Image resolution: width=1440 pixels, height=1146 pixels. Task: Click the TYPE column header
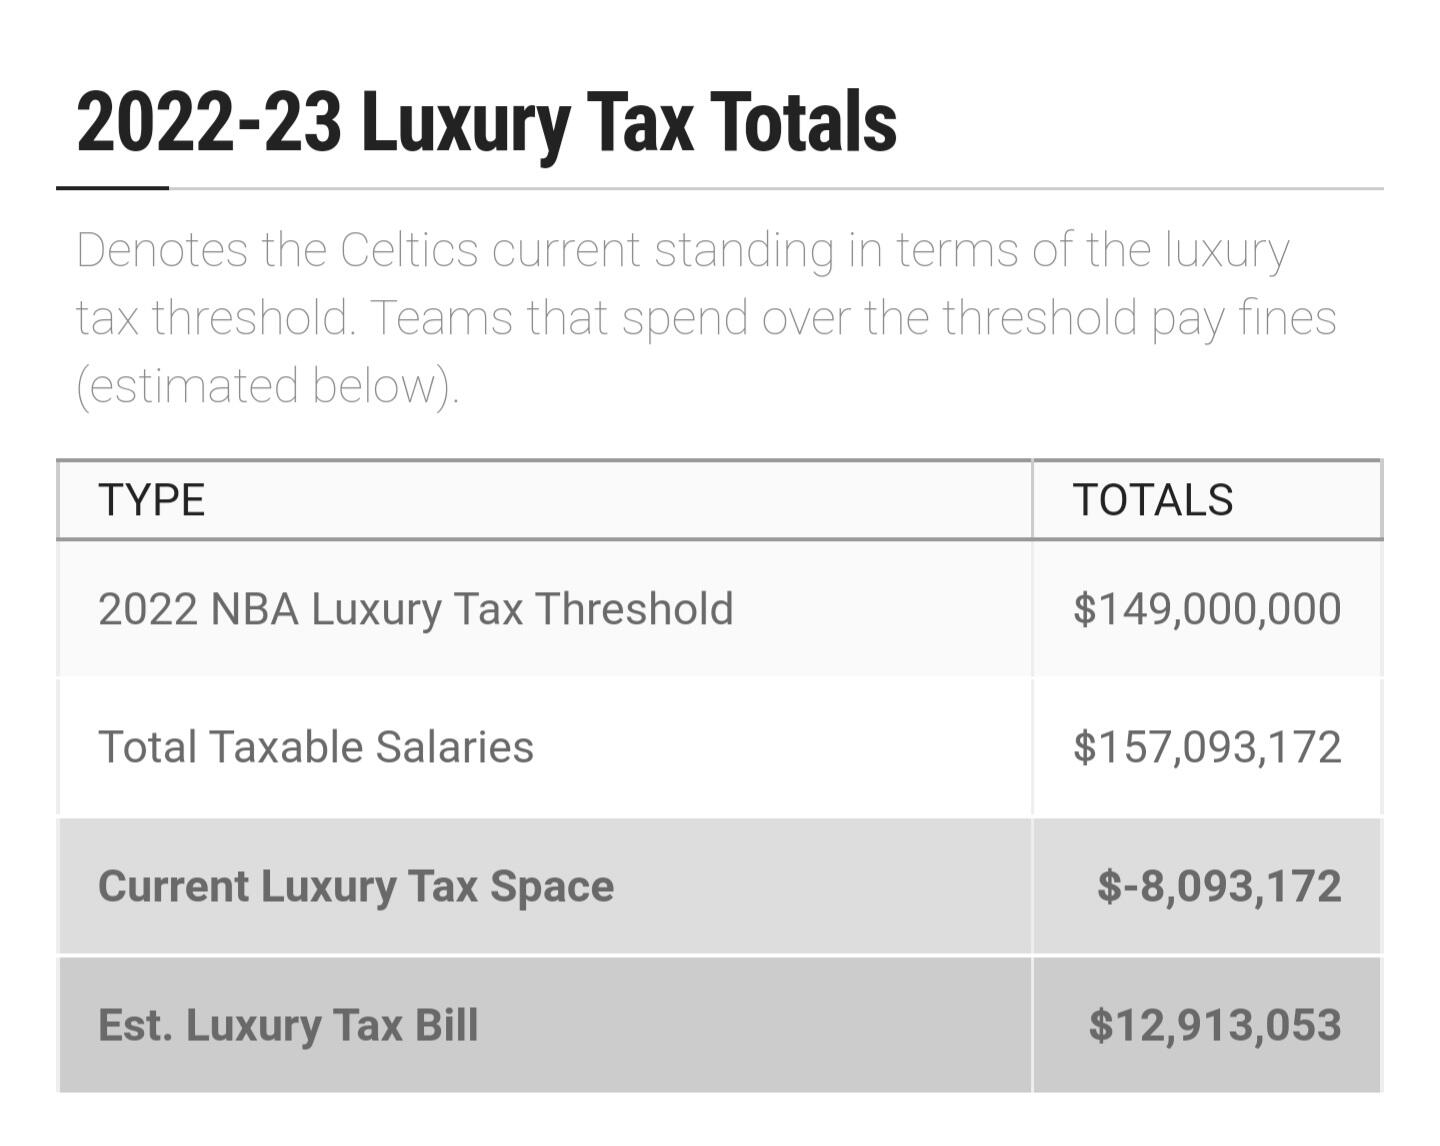152,500
